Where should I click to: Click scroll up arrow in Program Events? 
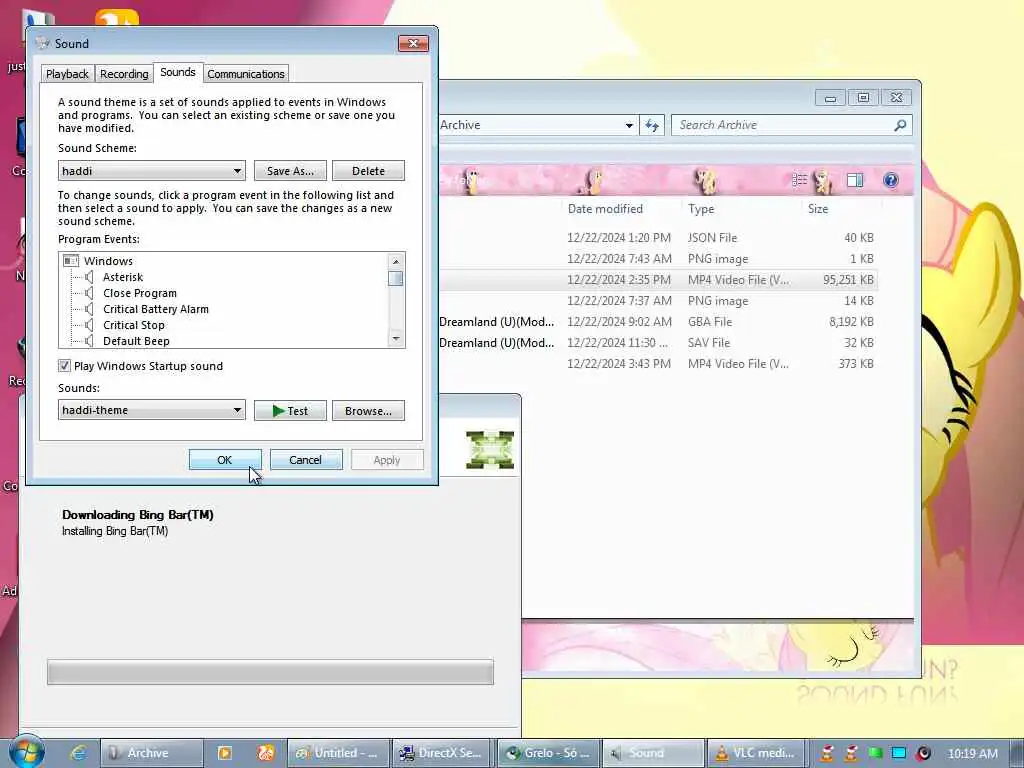click(396, 261)
